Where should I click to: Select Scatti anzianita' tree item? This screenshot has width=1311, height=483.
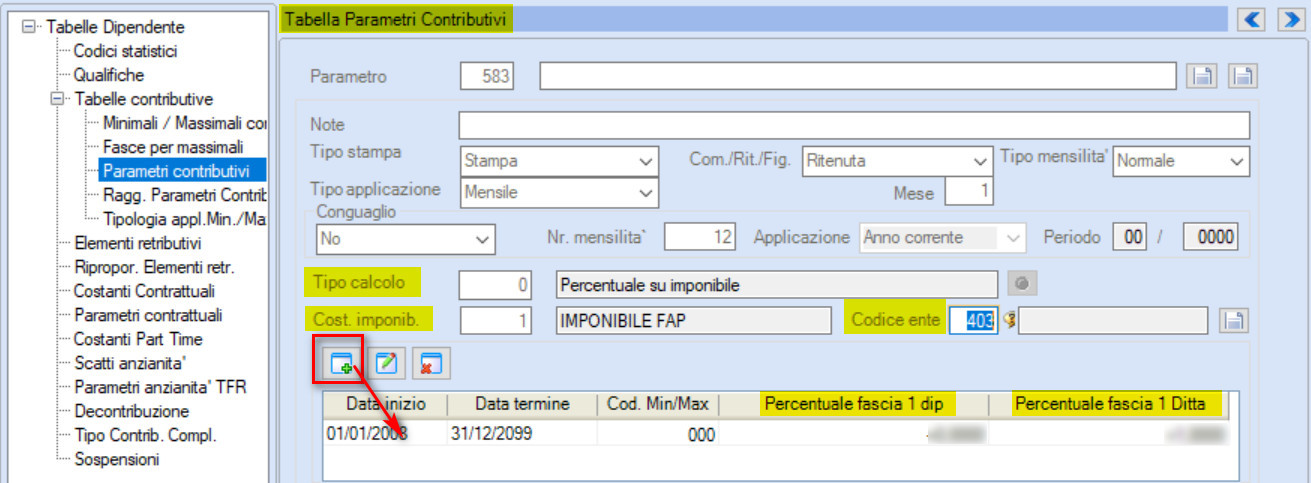click(x=131, y=363)
